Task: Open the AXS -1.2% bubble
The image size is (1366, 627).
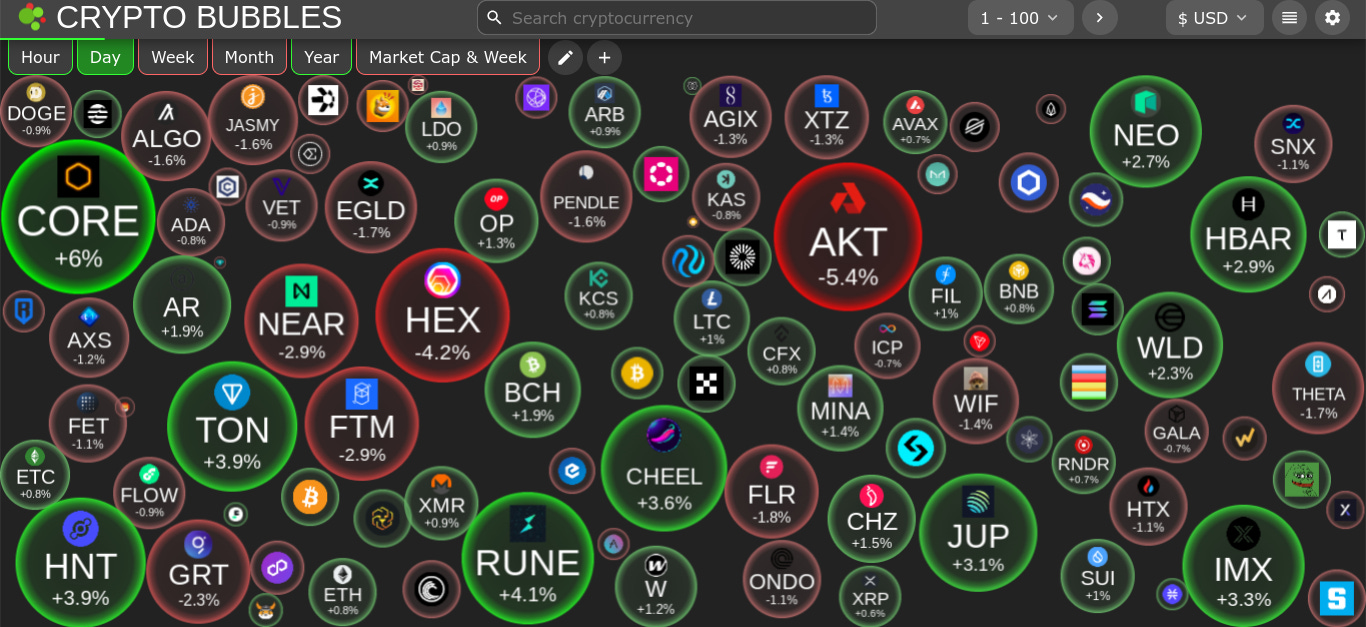Action: tap(89, 337)
